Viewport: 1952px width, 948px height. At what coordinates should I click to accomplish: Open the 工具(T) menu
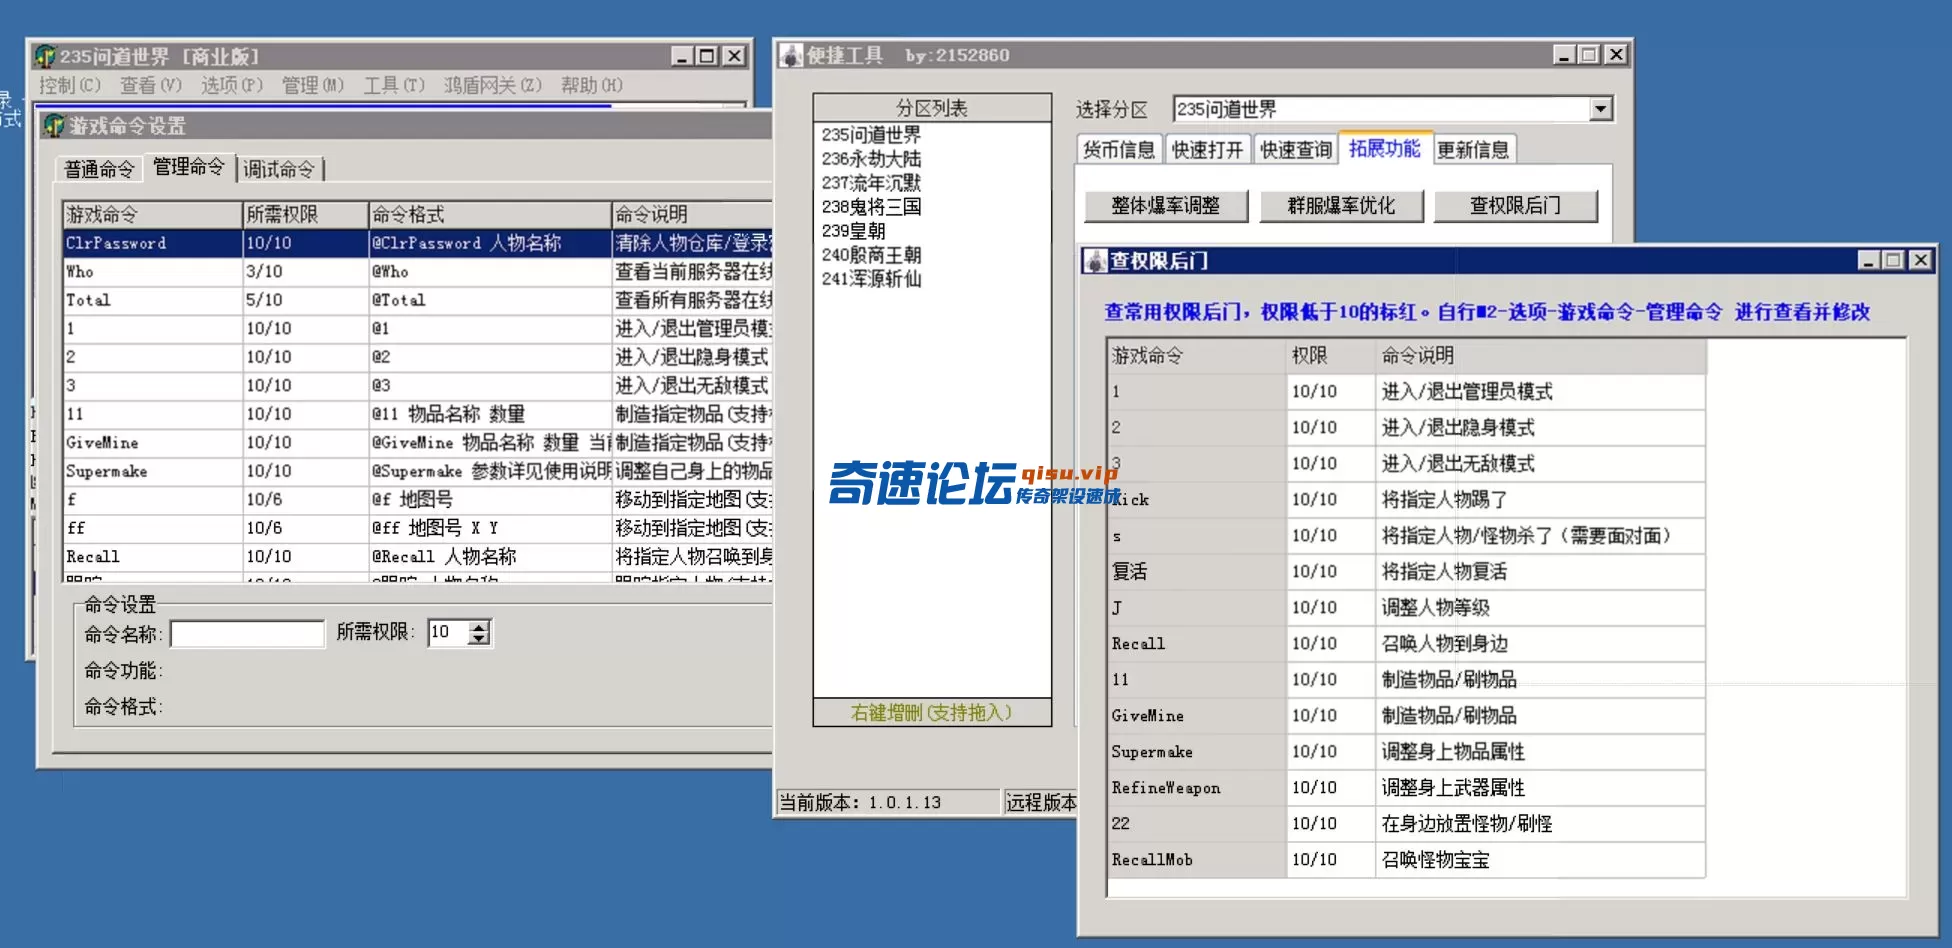394,85
